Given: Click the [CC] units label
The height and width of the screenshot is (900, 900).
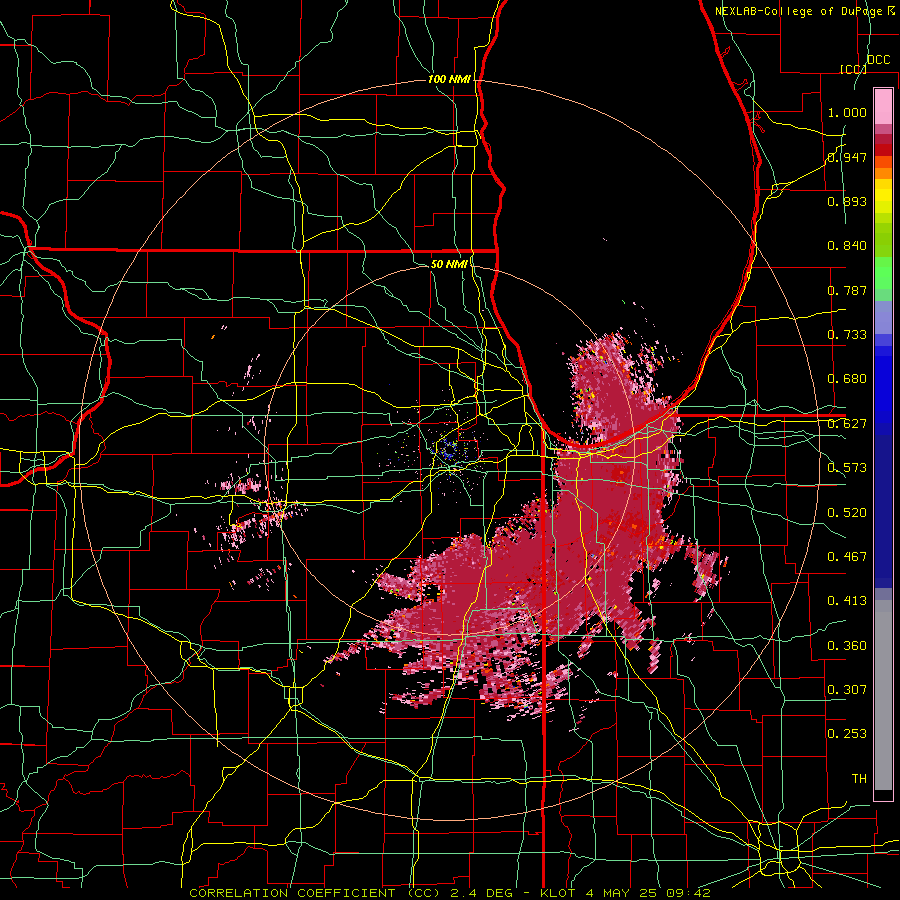Looking at the screenshot, I should click(x=853, y=69).
